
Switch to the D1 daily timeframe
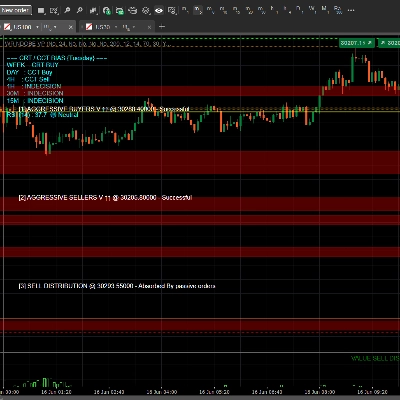(x=299, y=10)
